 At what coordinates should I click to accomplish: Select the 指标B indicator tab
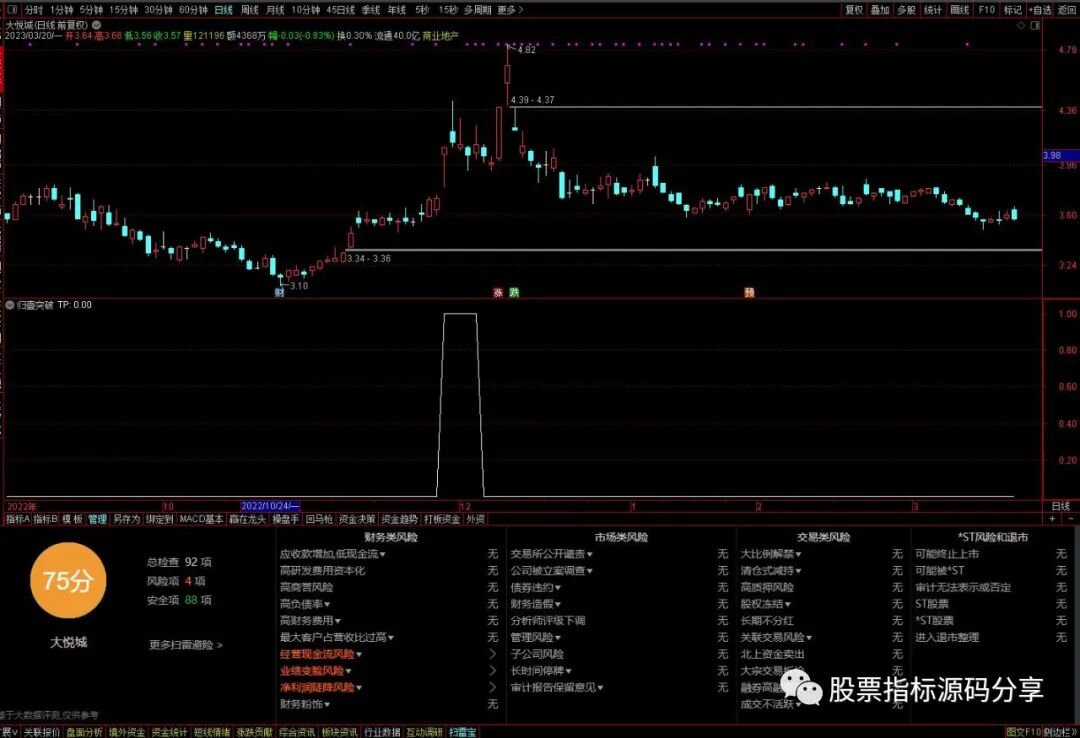(x=45, y=519)
